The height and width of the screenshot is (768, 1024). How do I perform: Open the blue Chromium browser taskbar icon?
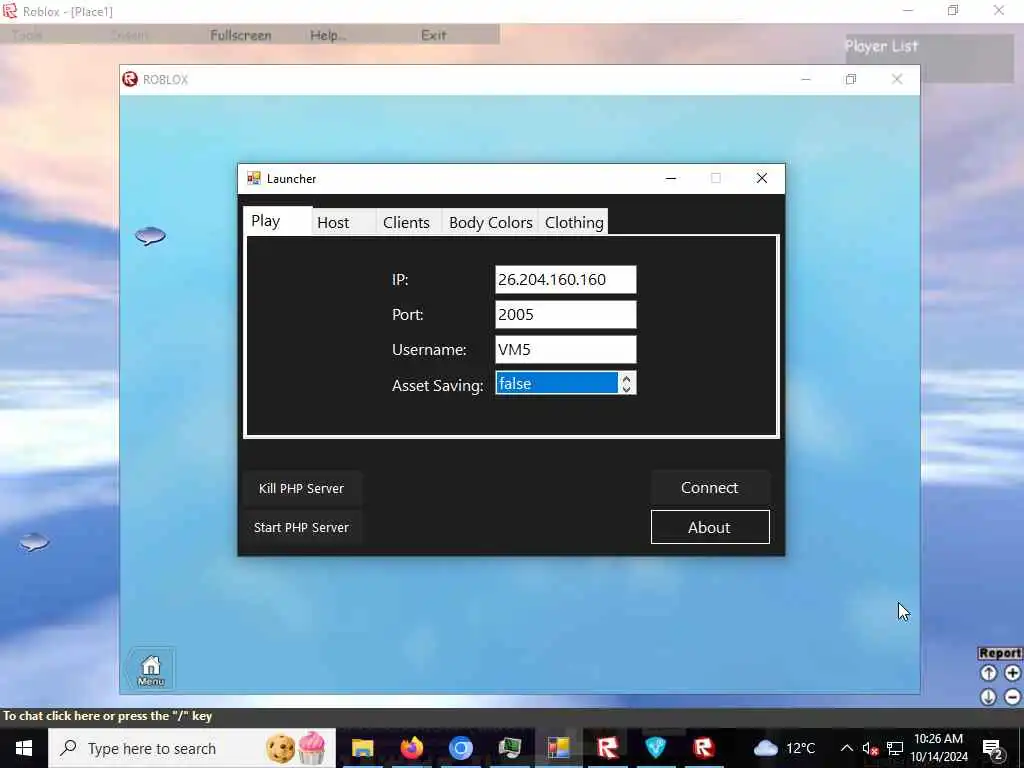click(x=460, y=748)
